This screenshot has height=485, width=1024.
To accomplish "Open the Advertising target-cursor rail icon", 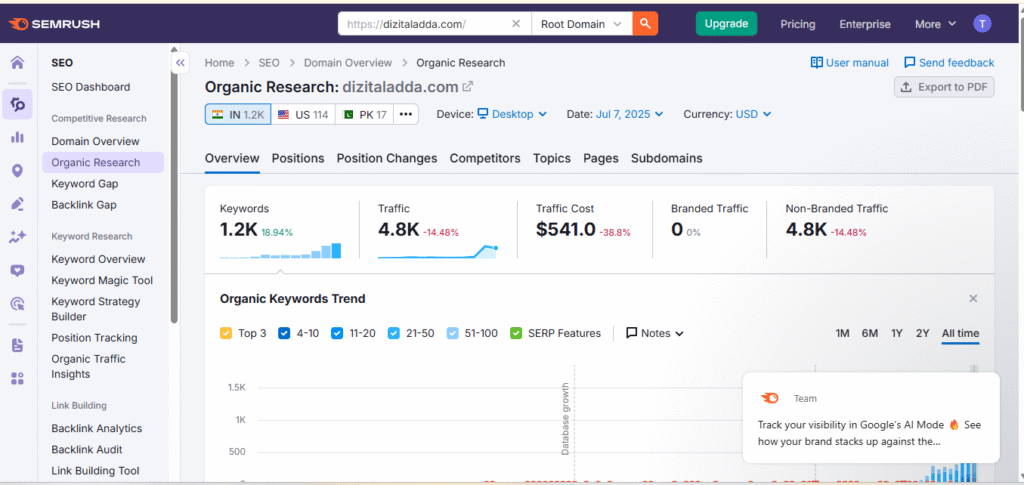I will pyautogui.click(x=18, y=304).
